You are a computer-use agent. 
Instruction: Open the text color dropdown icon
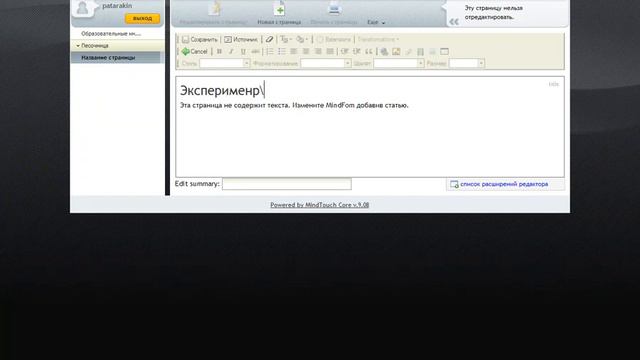[x=286, y=40]
